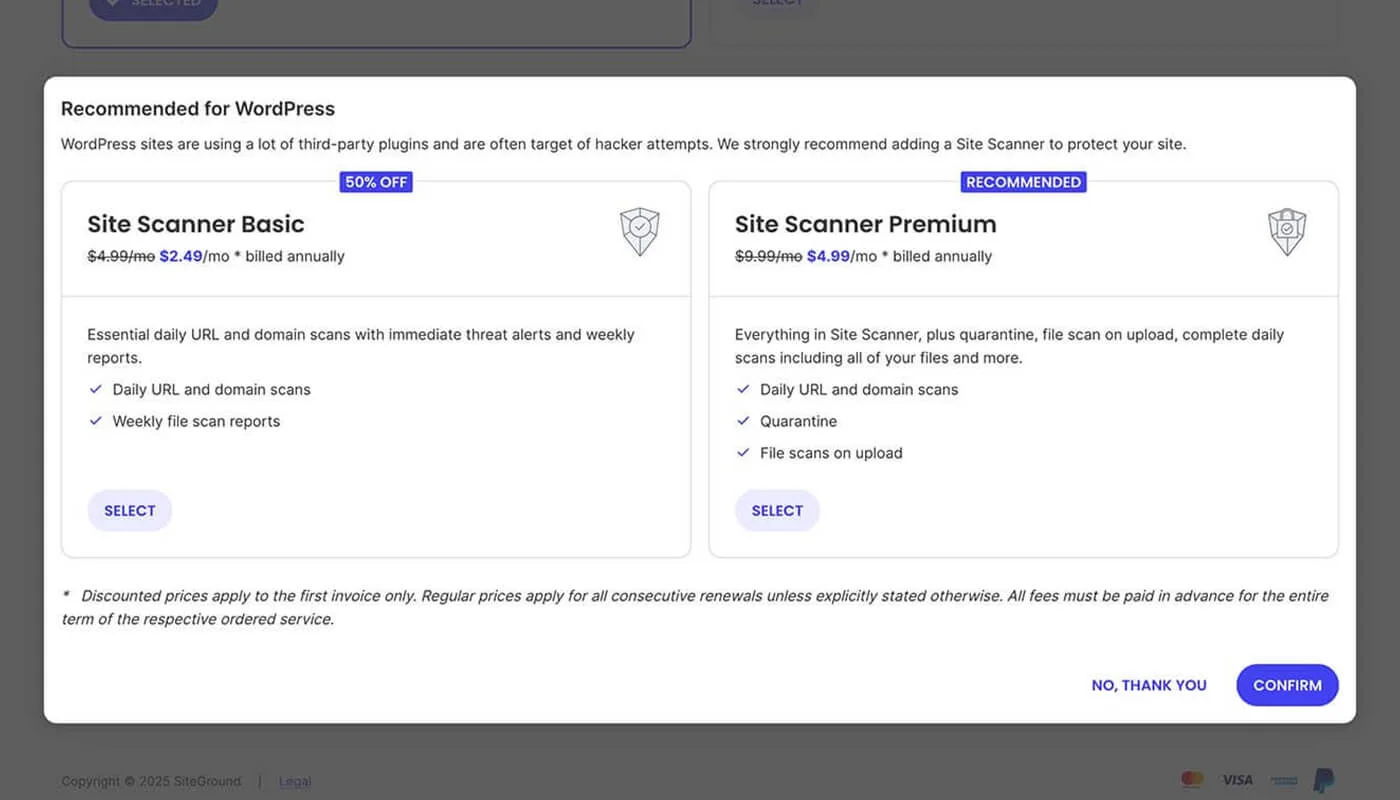This screenshot has width=1400, height=800.
Task: Click the RECOMMENDED badge on Premium card
Action: click(1023, 182)
